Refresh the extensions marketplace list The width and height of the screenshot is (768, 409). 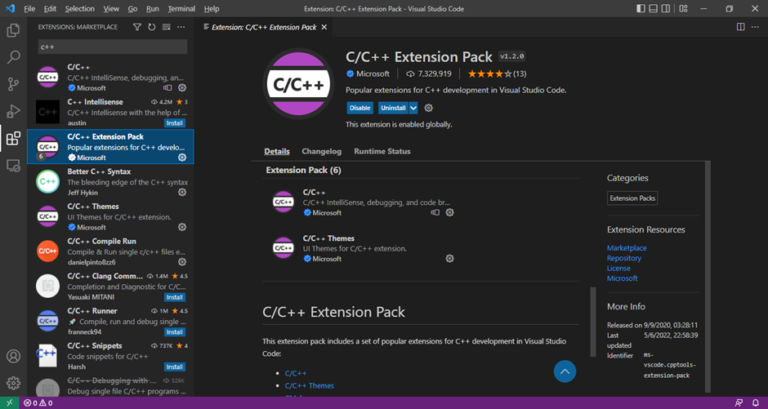152,27
